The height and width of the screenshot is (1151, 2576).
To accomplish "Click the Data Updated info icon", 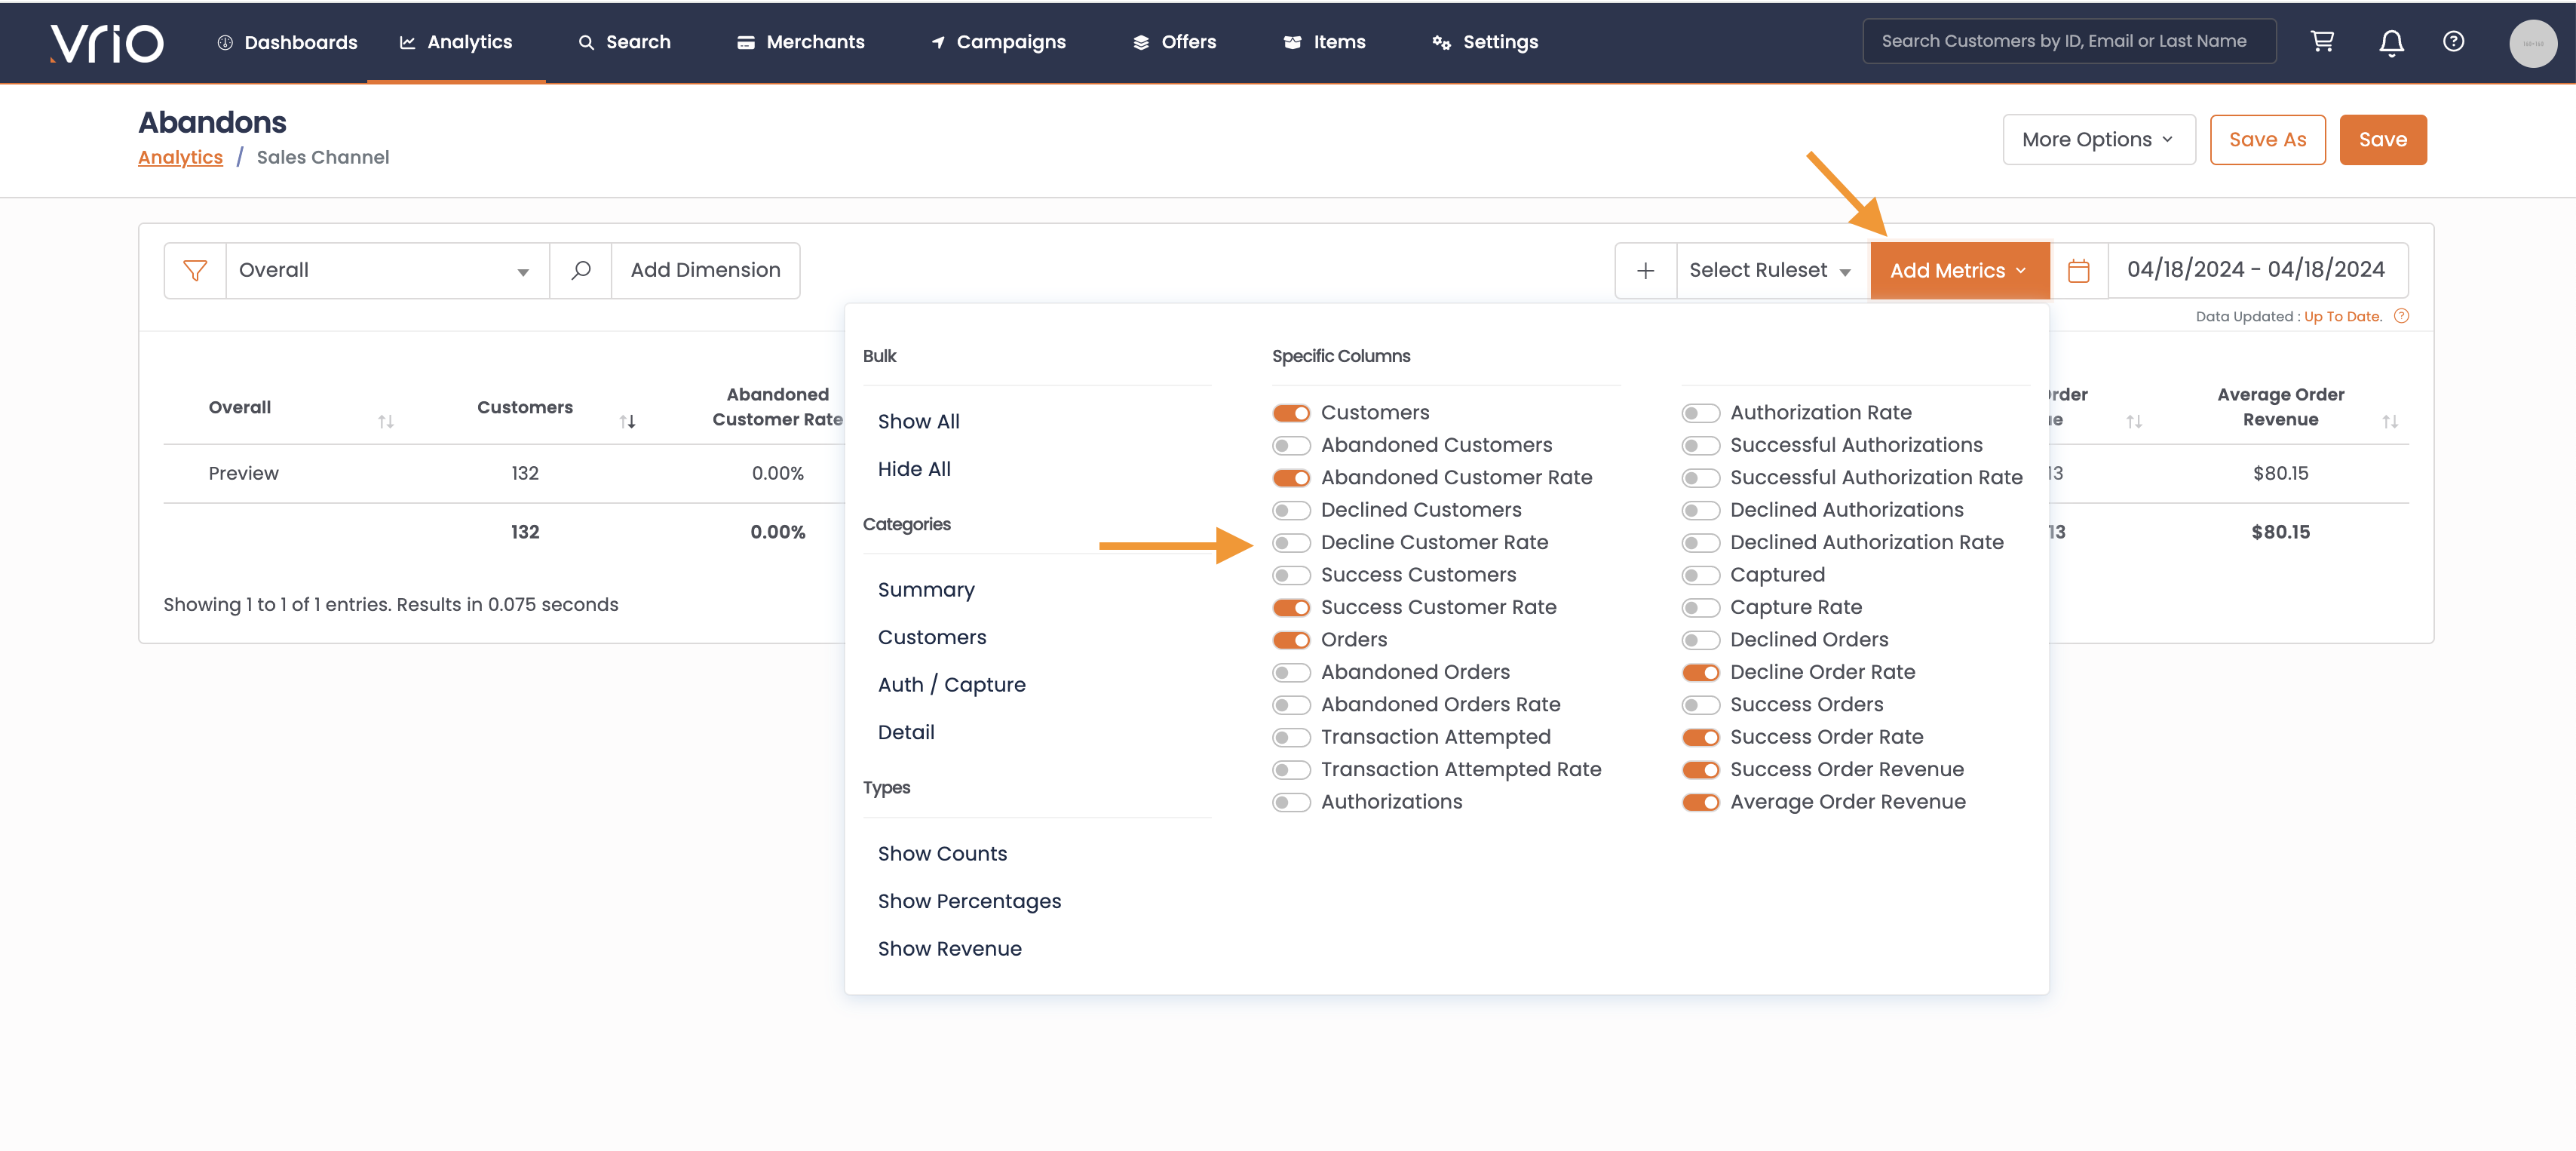I will pos(2402,316).
